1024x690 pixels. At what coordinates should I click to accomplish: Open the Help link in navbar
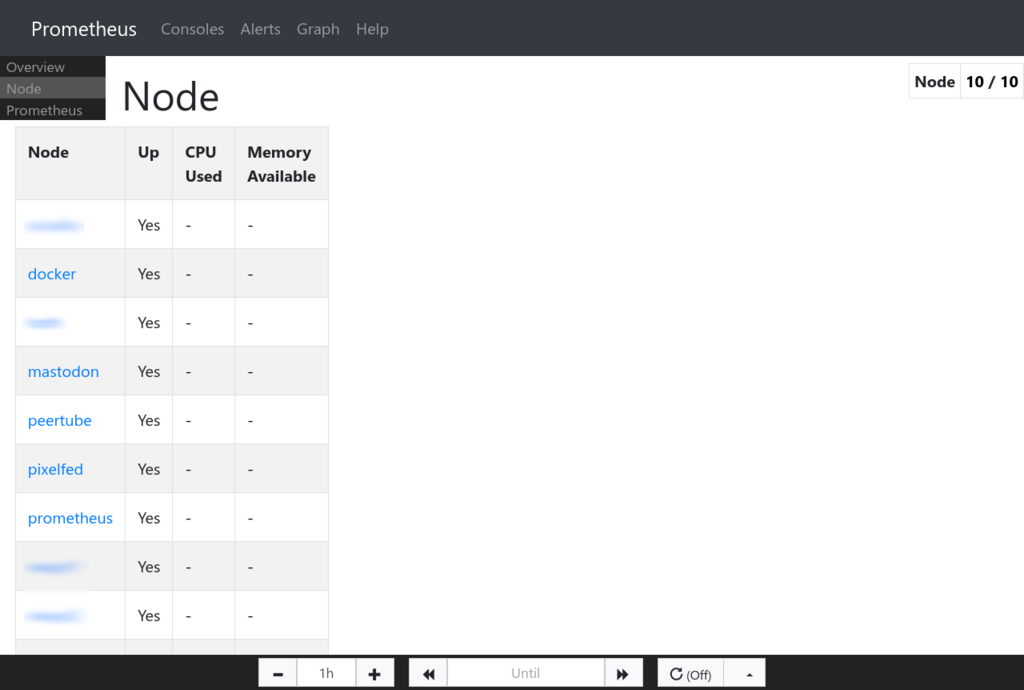372,29
